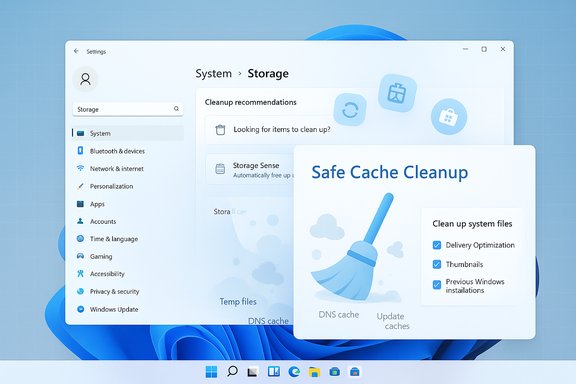Viewport: 576px width, 384px height.
Task: Click the Accessibility figure icon
Action: click(x=80, y=273)
